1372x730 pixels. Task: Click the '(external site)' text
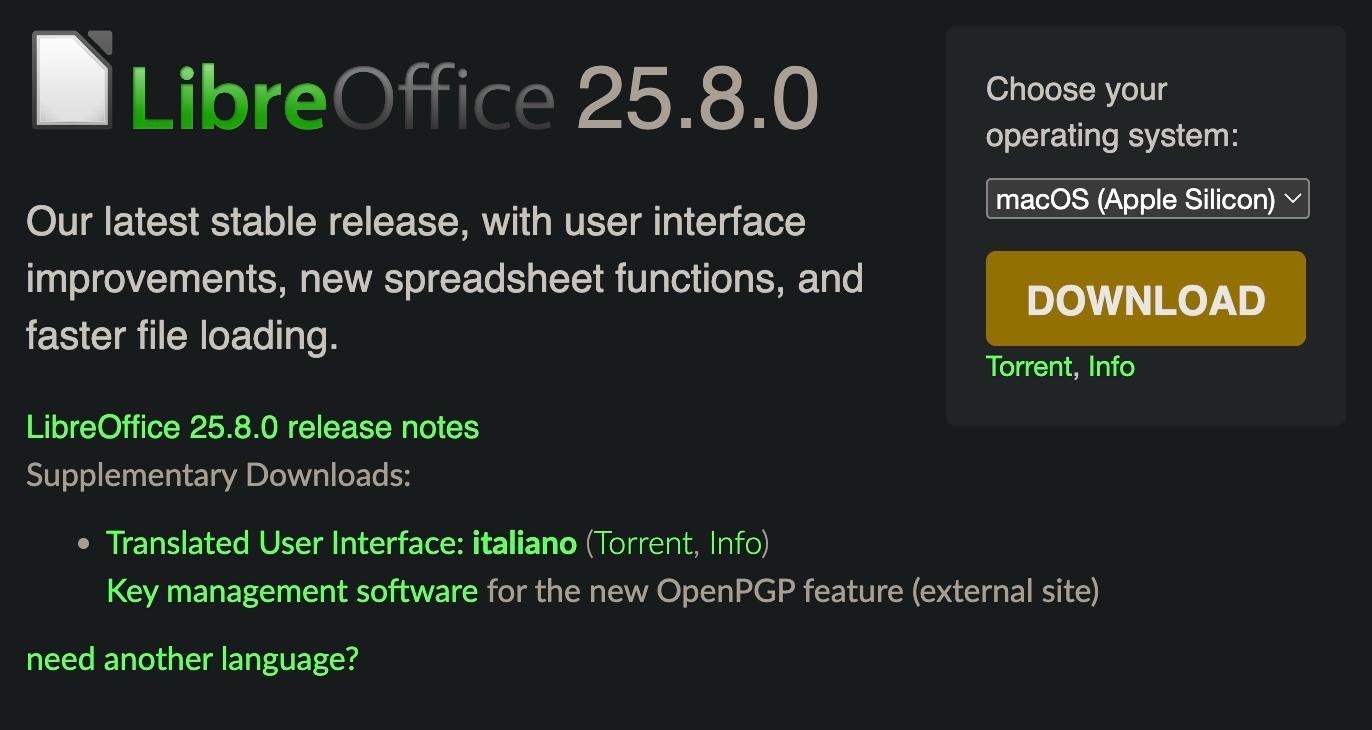pyautogui.click(x=1004, y=591)
